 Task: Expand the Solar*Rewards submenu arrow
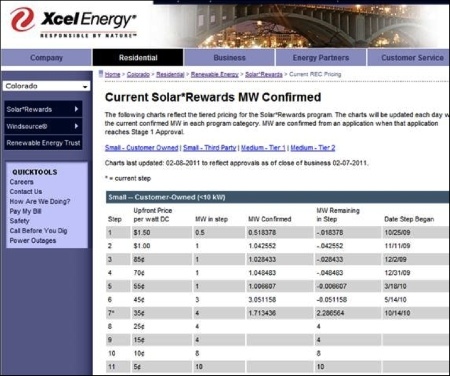[76, 109]
